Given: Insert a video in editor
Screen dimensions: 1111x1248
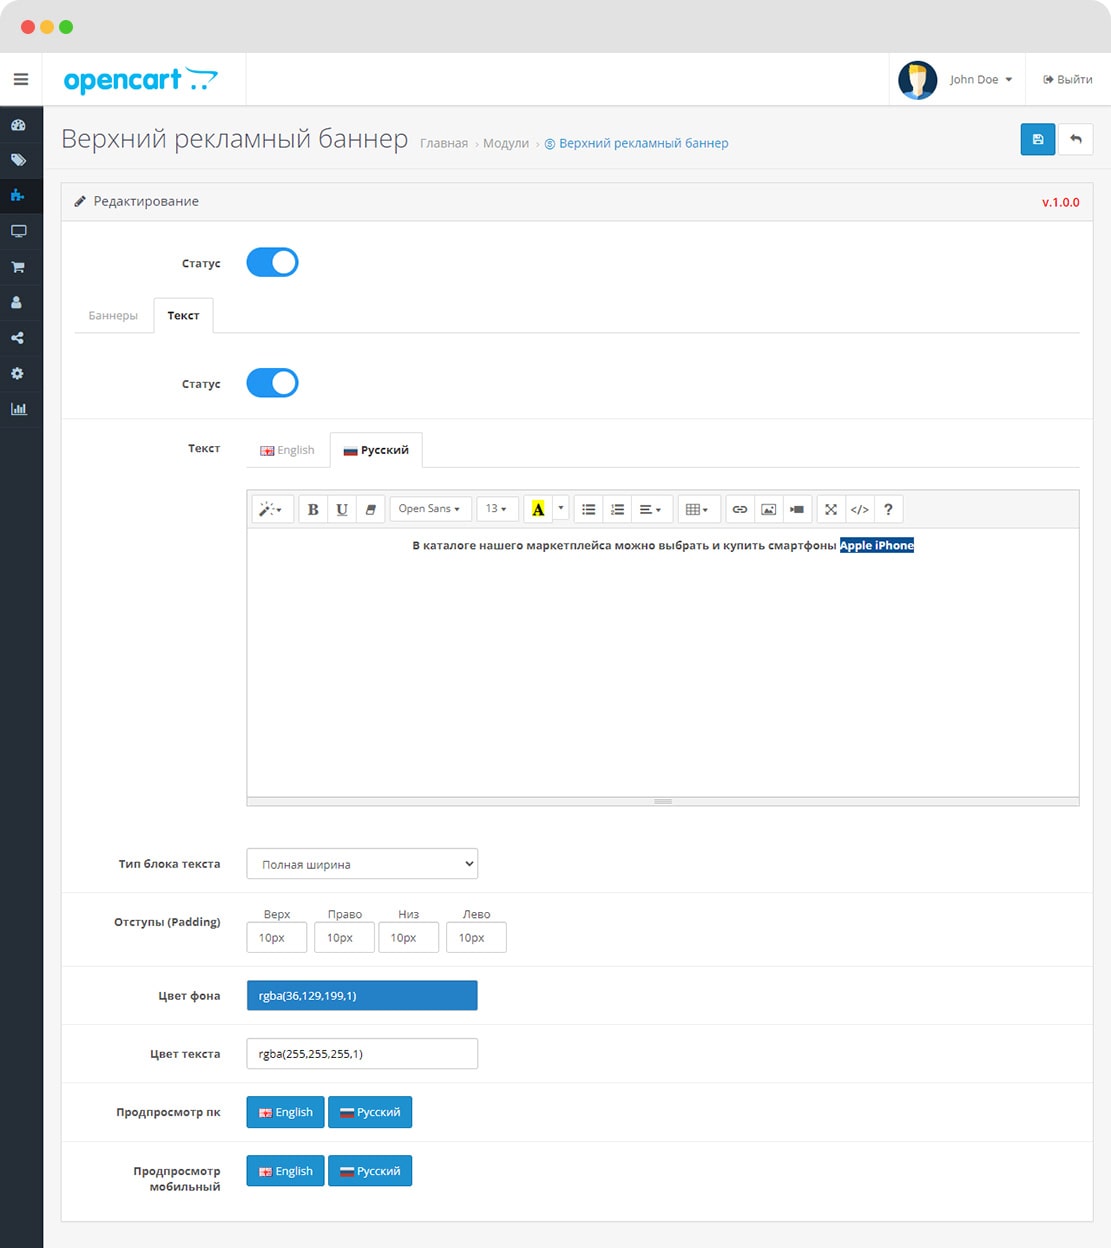Looking at the screenshot, I should 797,509.
